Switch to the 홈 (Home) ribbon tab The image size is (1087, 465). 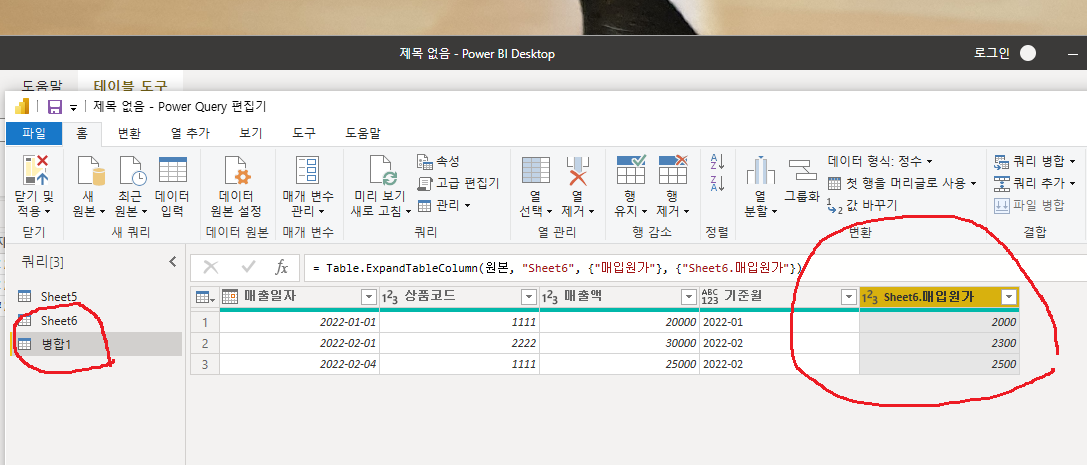coord(82,133)
